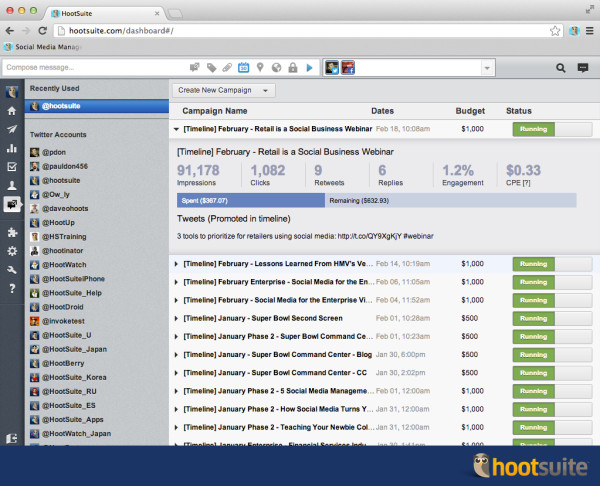Click the search magnifier icon

click(561, 68)
